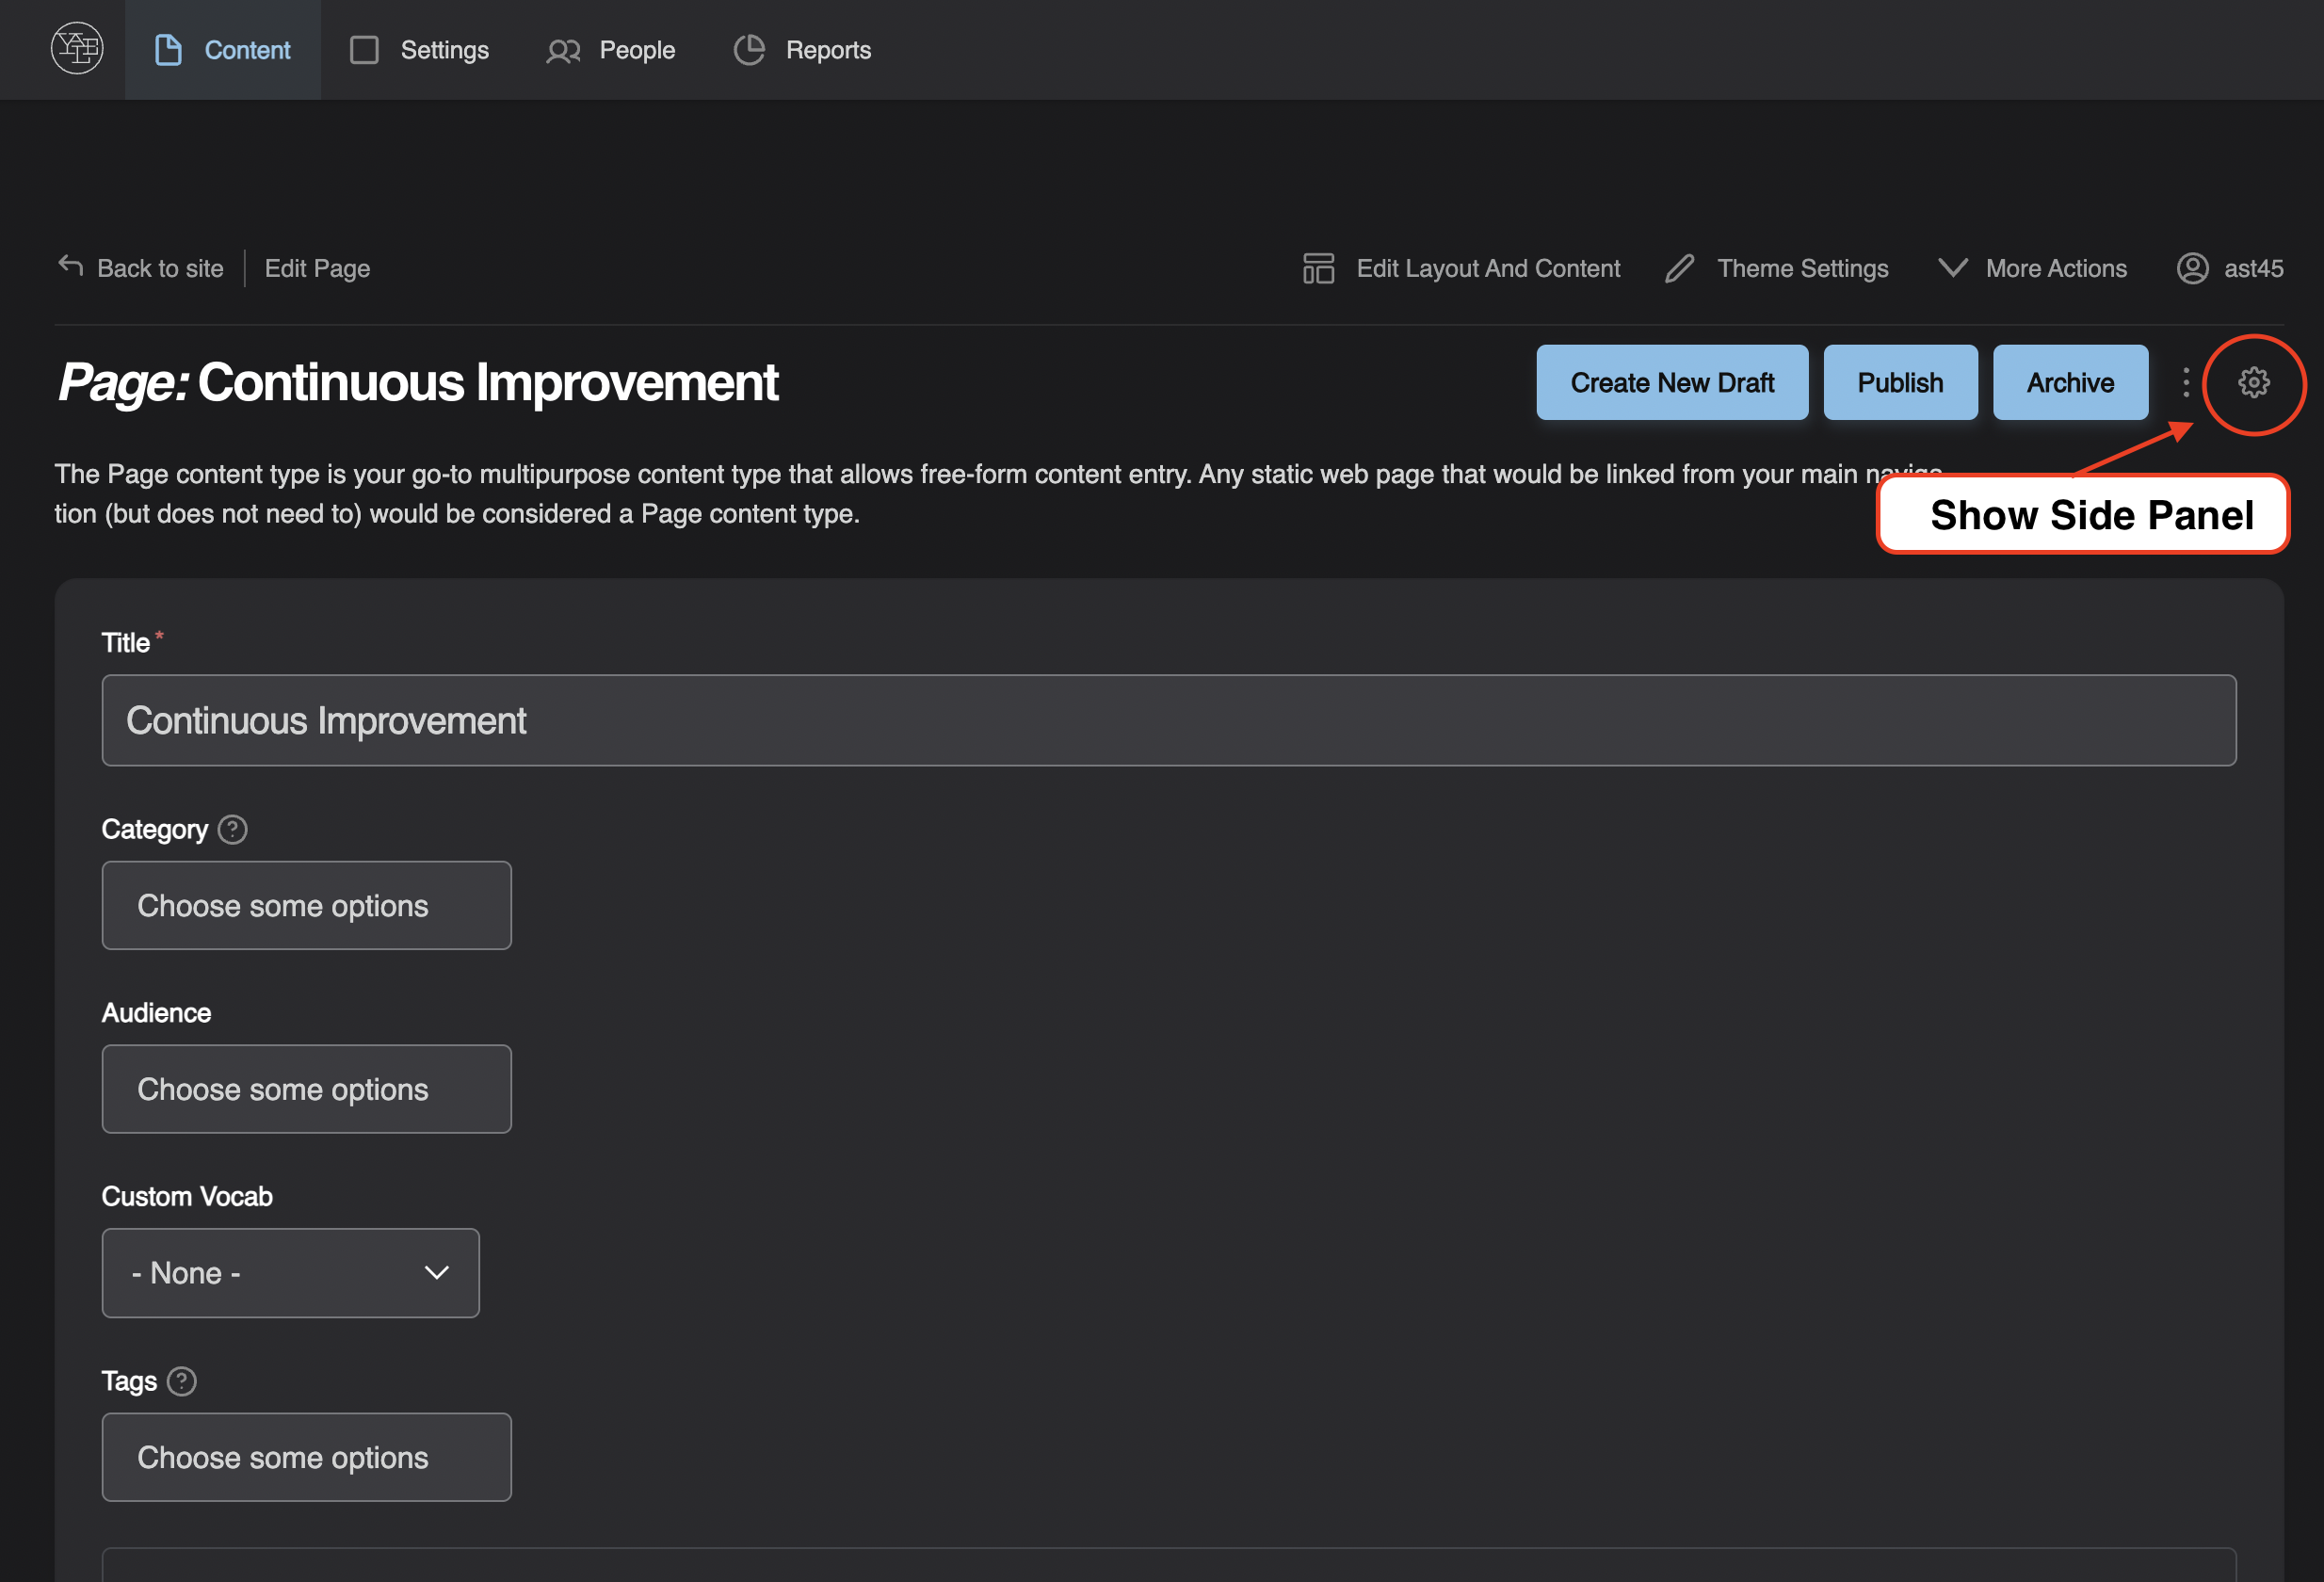Click the Page: Continuous Improvement heading
The width and height of the screenshot is (2324, 1582).
418,382
